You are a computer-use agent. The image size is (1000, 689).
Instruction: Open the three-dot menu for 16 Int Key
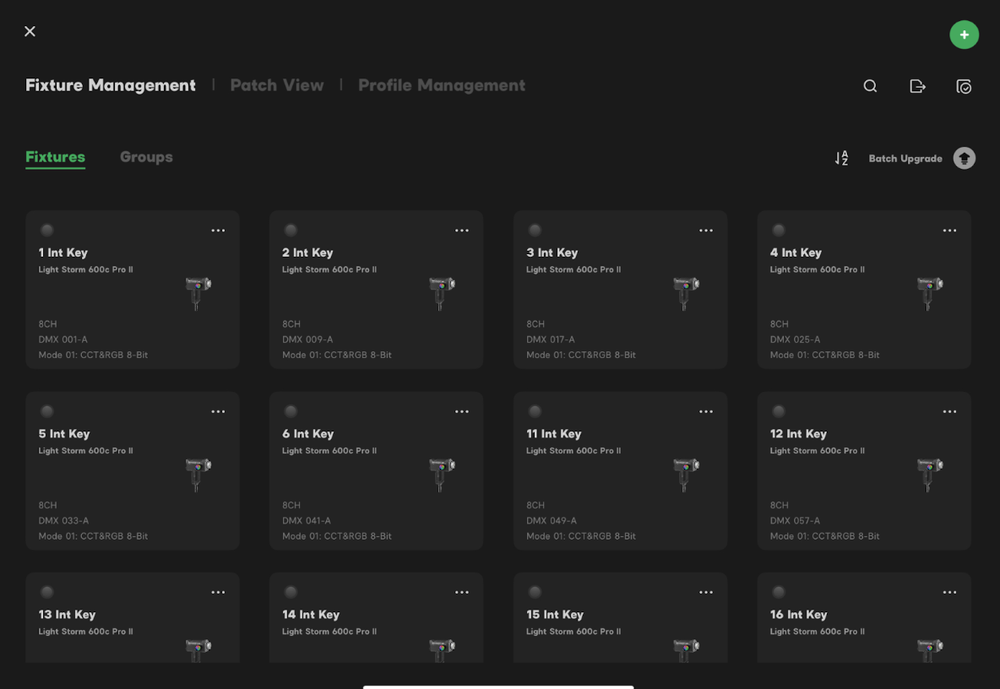click(x=950, y=593)
